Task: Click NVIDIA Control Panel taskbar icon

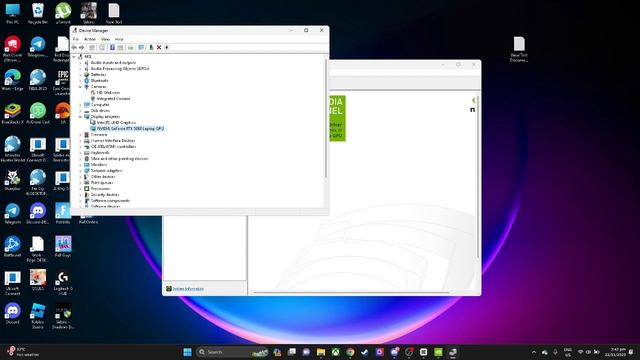Action: 438,352
